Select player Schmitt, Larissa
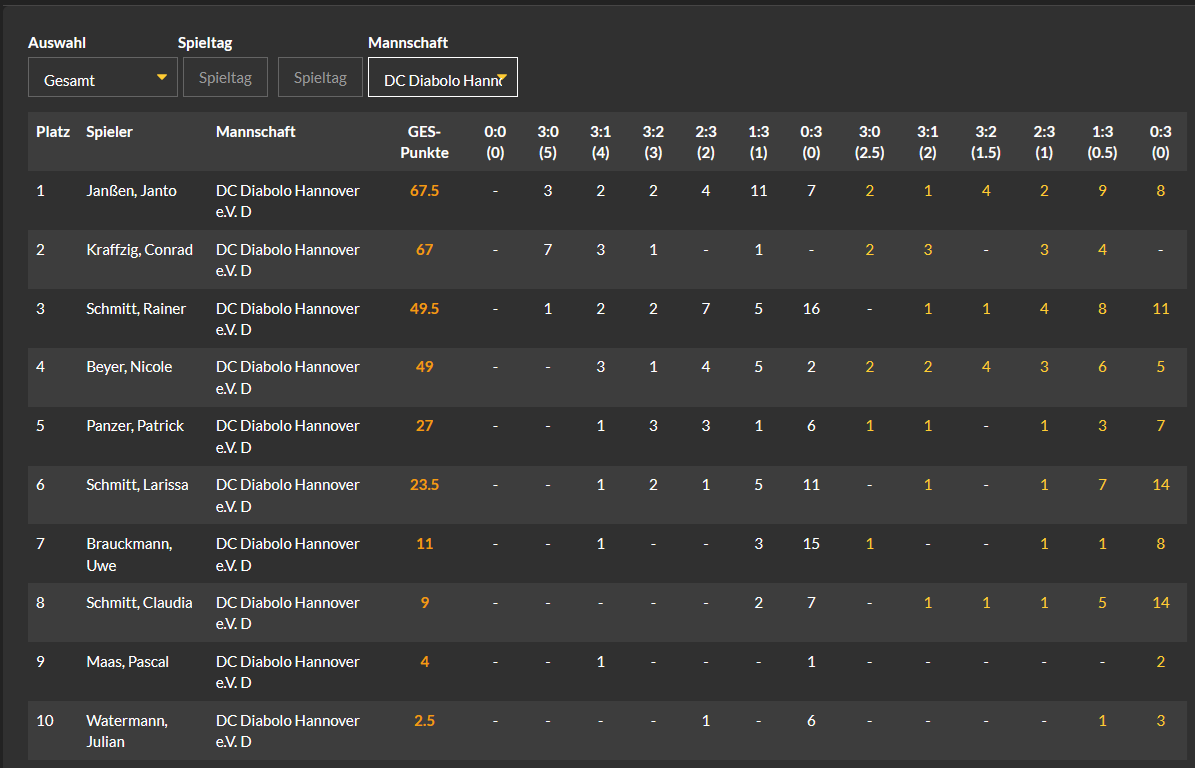The image size is (1195, 768). pos(137,485)
